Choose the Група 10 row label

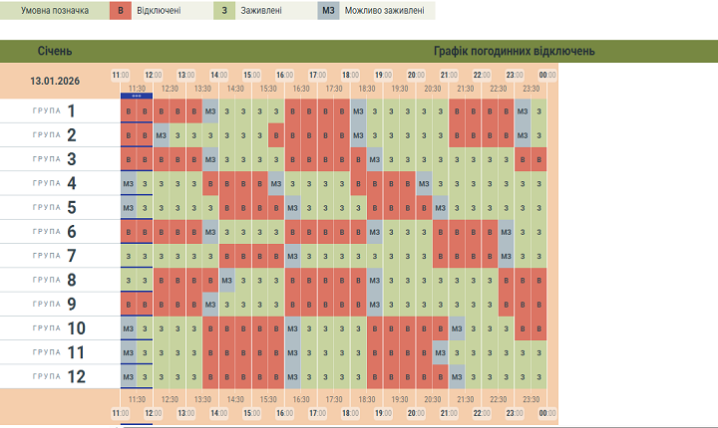point(55,328)
